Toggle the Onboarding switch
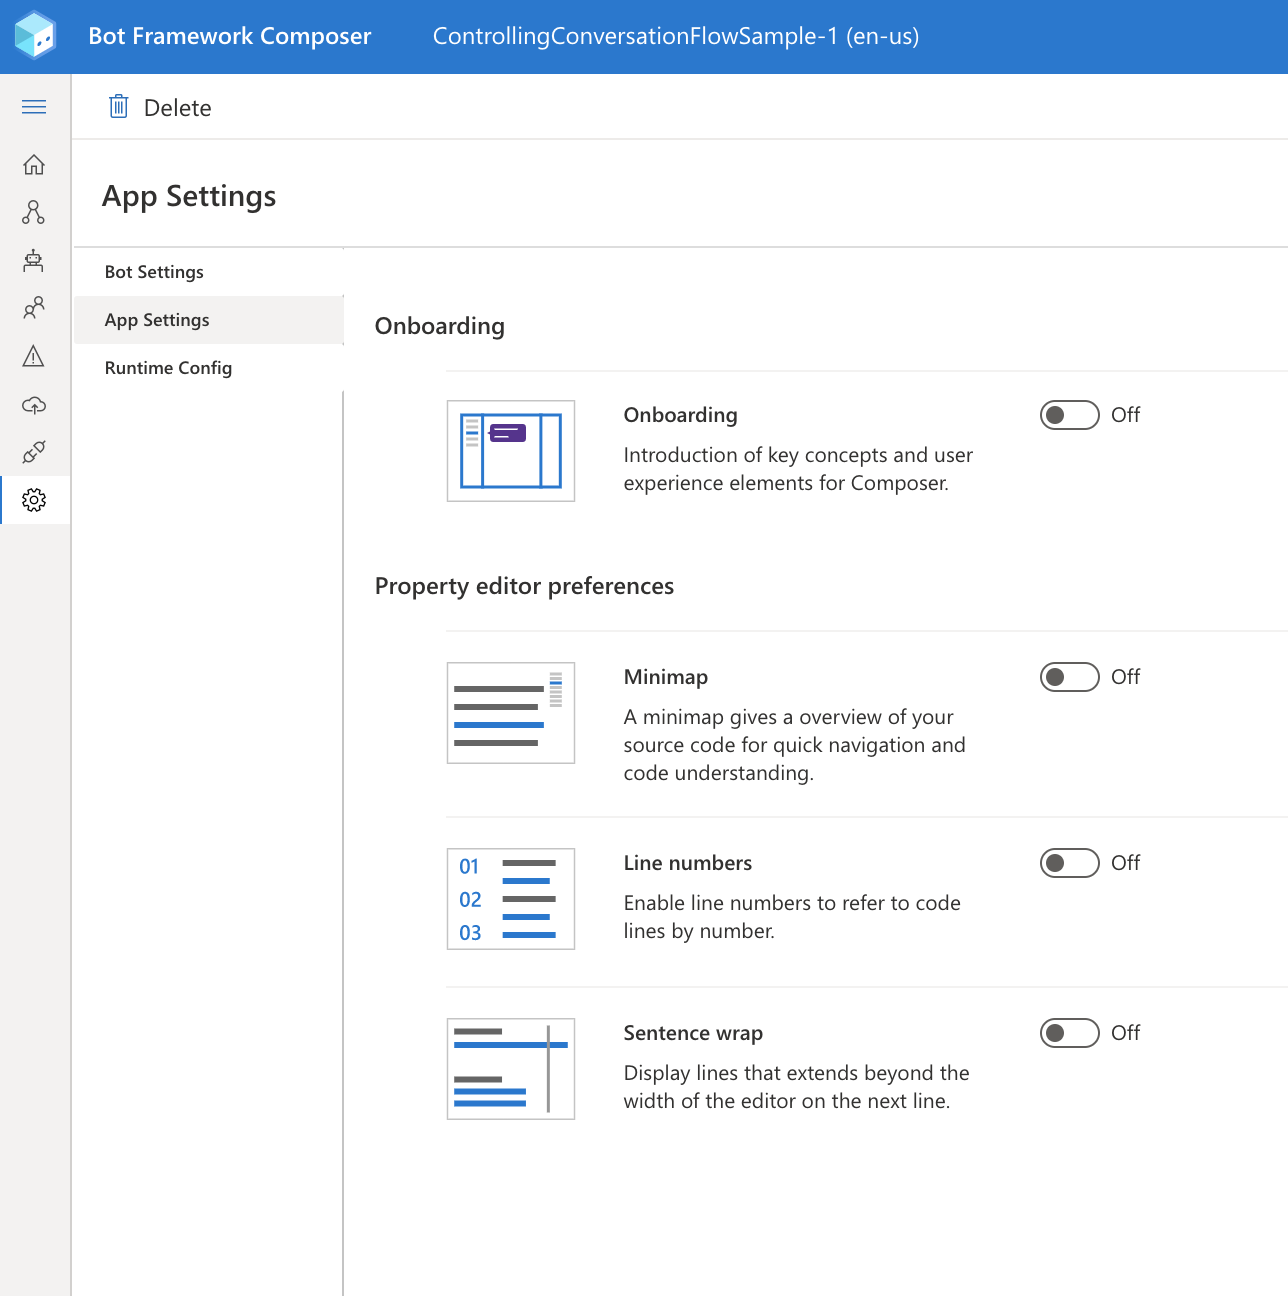Image resolution: width=1288 pixels, height=1296 pixels. tap(1070, 415)
